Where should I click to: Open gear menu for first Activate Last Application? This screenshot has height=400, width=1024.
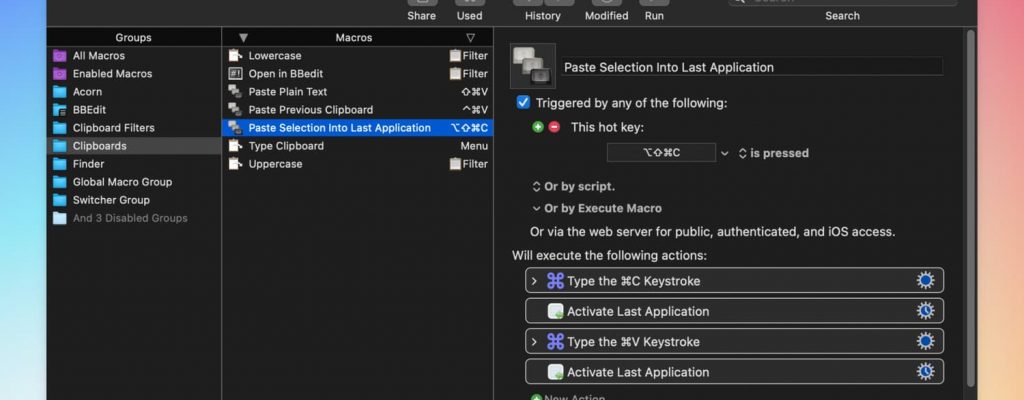coord(925,311)
